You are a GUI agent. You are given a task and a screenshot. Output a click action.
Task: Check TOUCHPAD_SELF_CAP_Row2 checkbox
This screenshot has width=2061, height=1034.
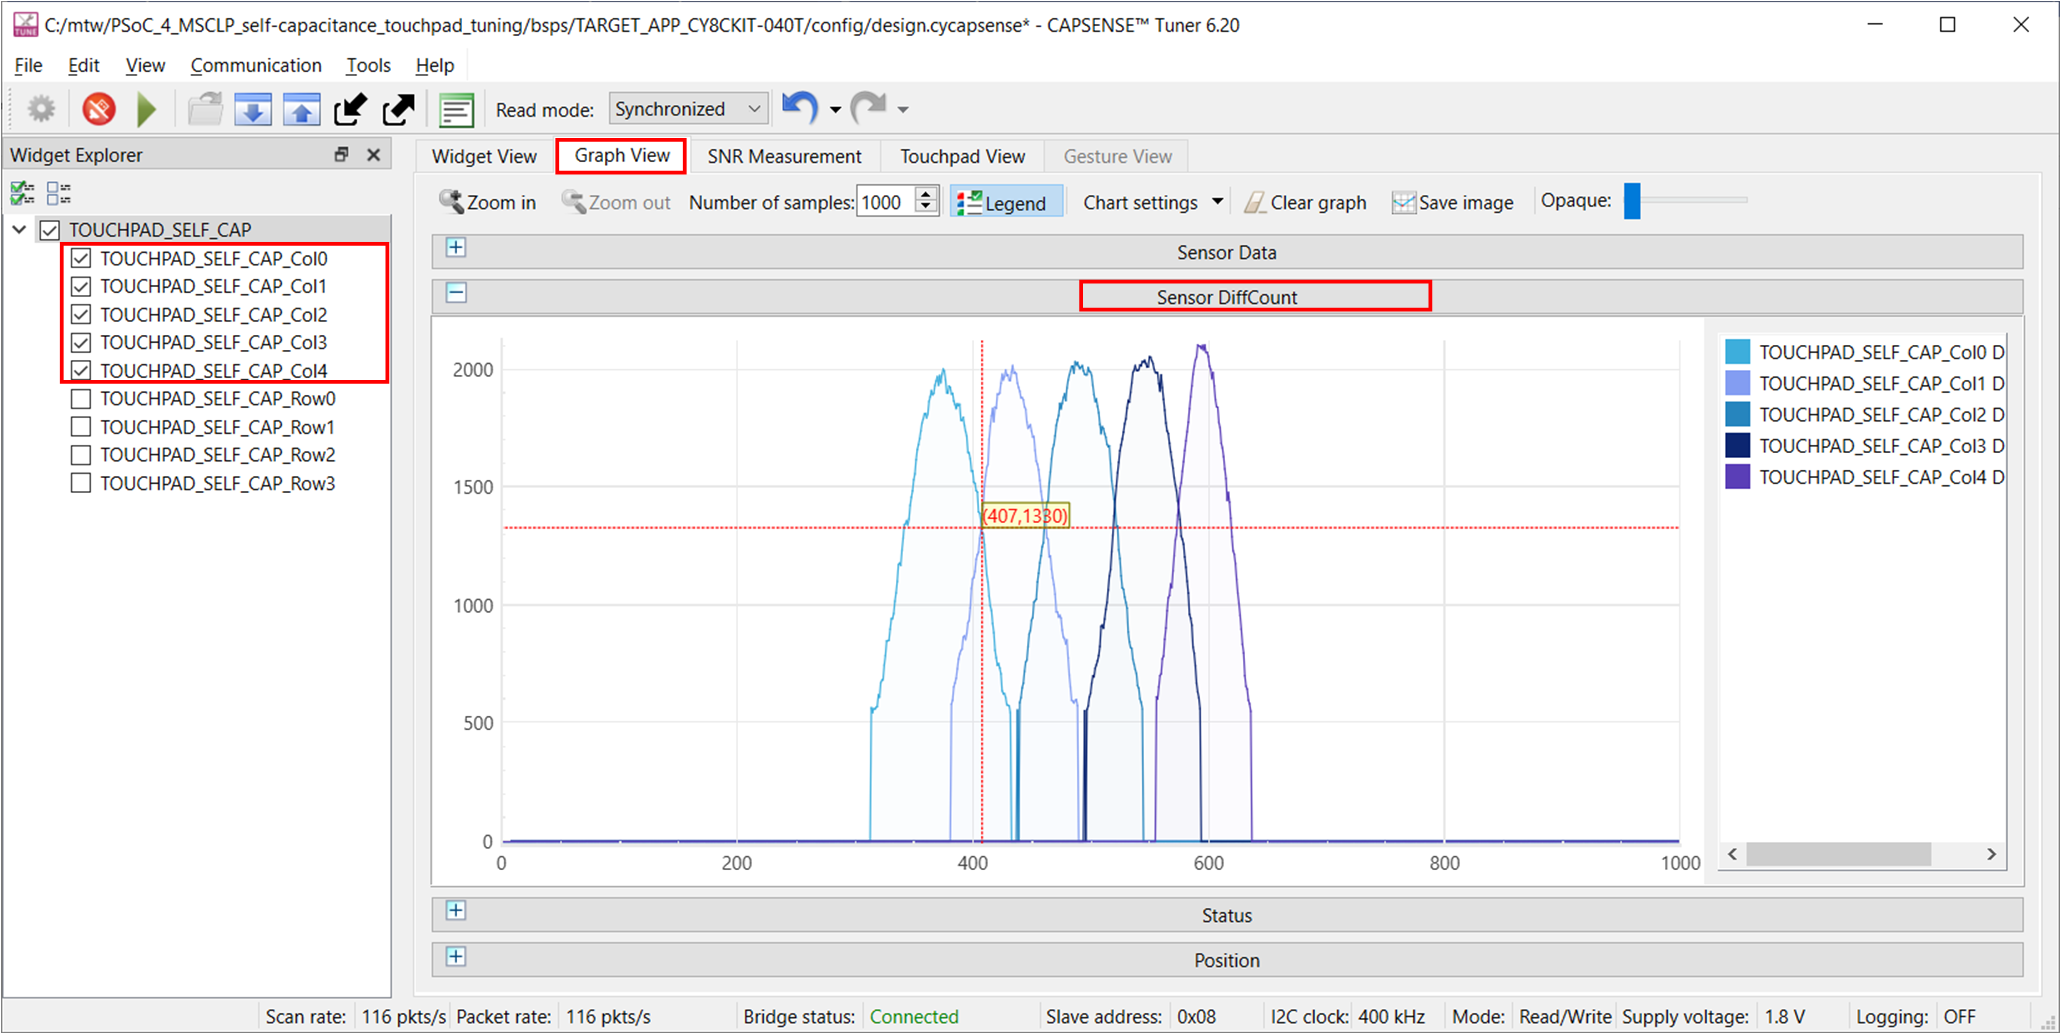(x=81, y=455)
